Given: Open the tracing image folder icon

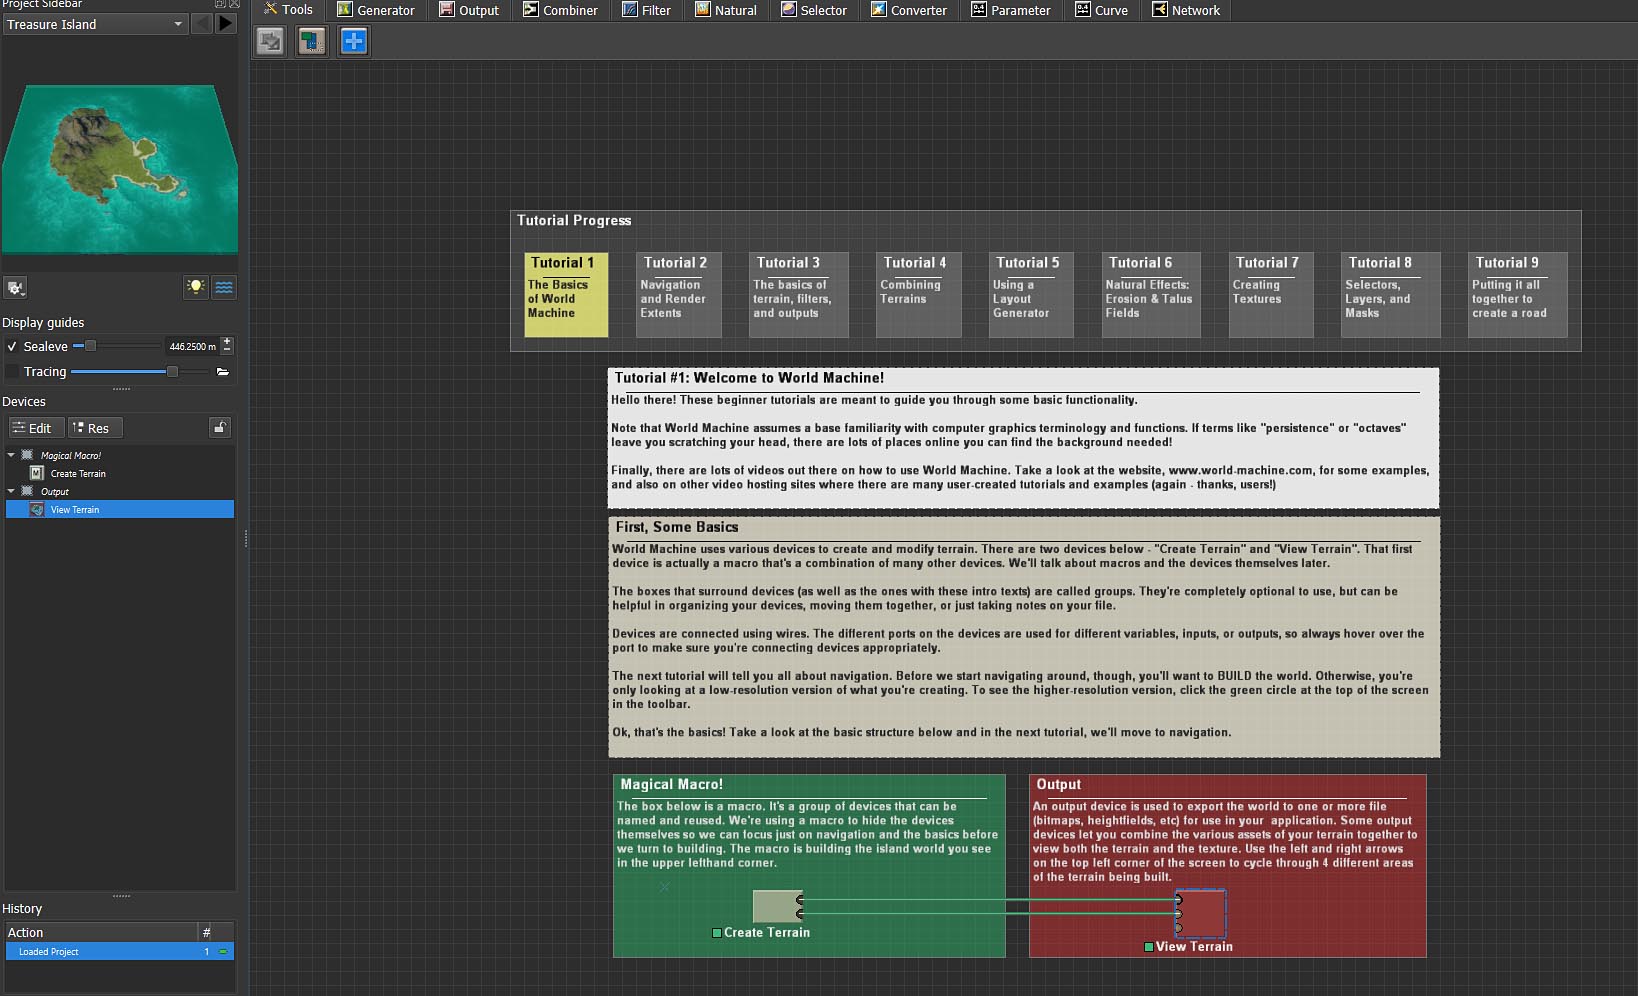Looking at the screenshot, I should 222,372.
